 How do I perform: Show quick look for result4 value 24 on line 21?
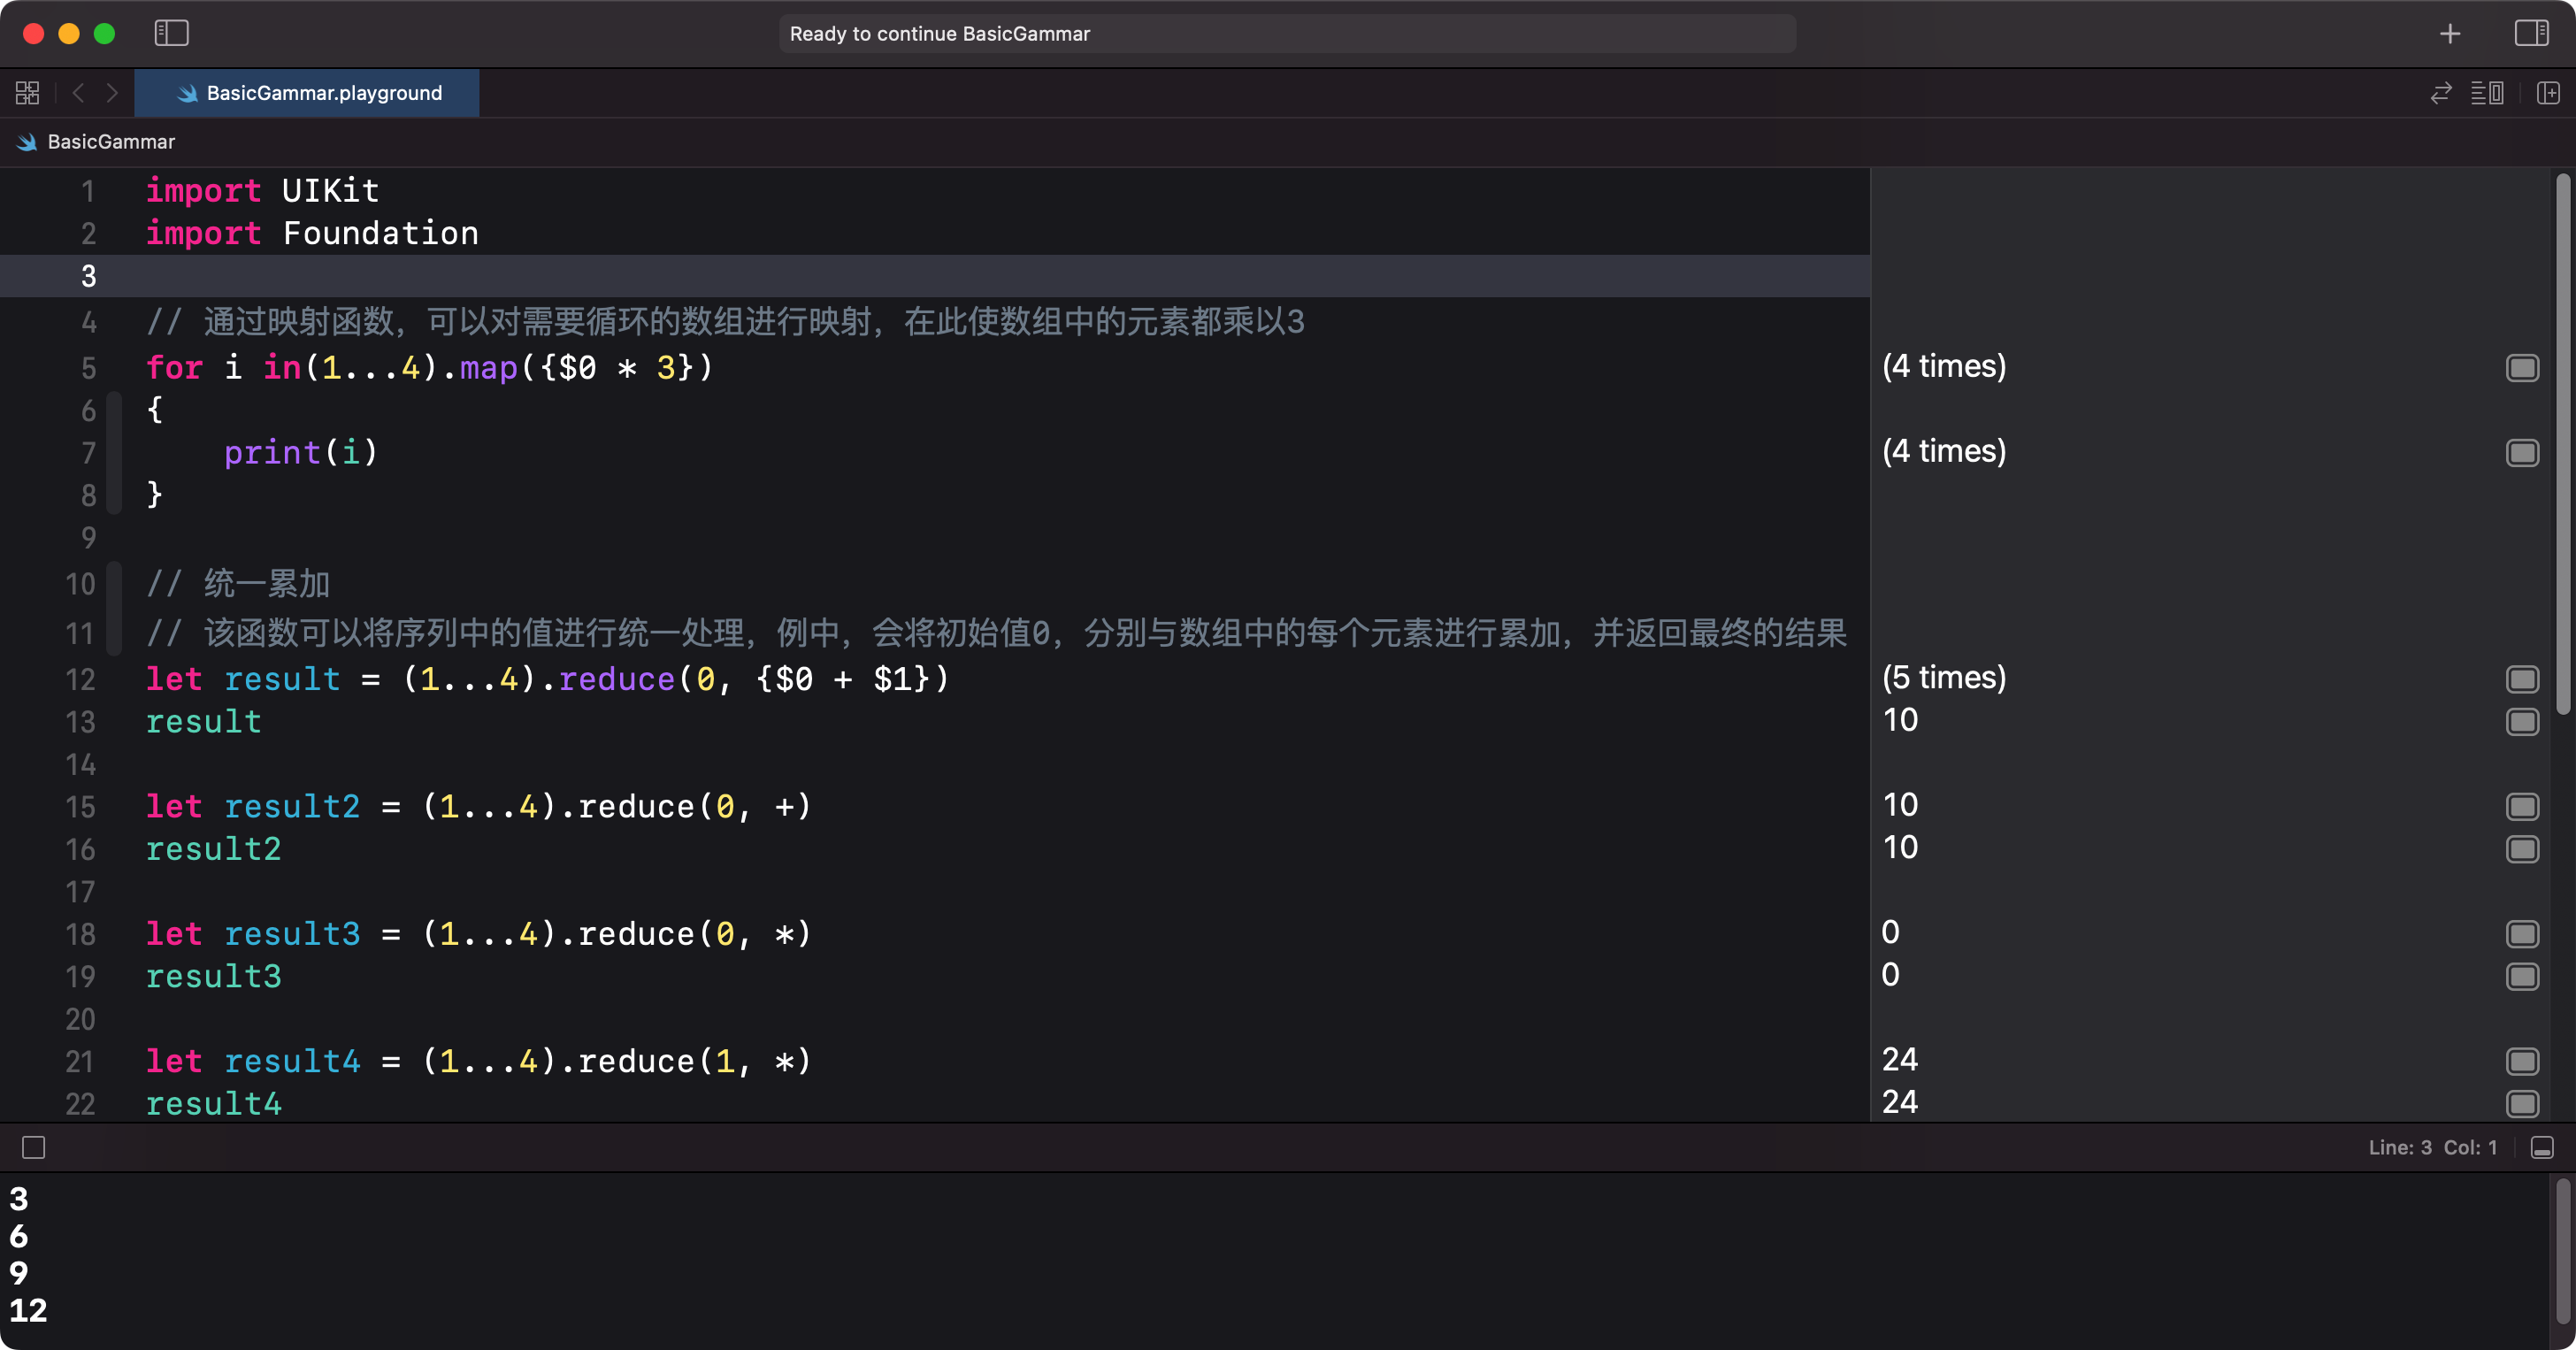coord(2522,1061)
